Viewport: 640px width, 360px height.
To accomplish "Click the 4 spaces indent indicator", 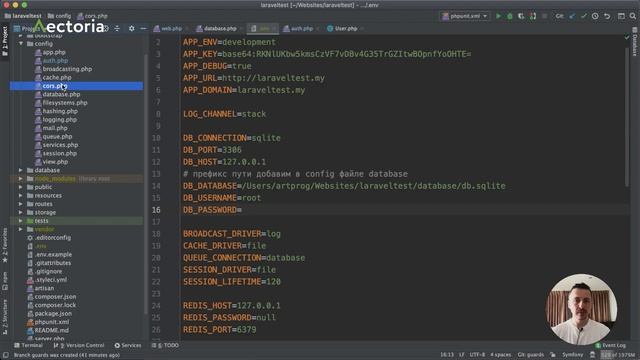I will (500, 355).
